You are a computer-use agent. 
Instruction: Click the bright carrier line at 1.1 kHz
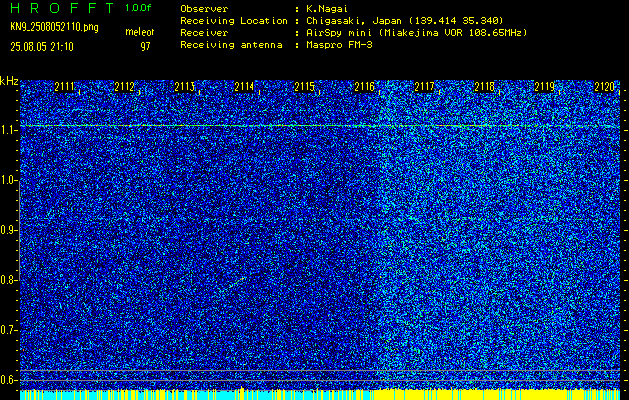click(x=320, y=126)
